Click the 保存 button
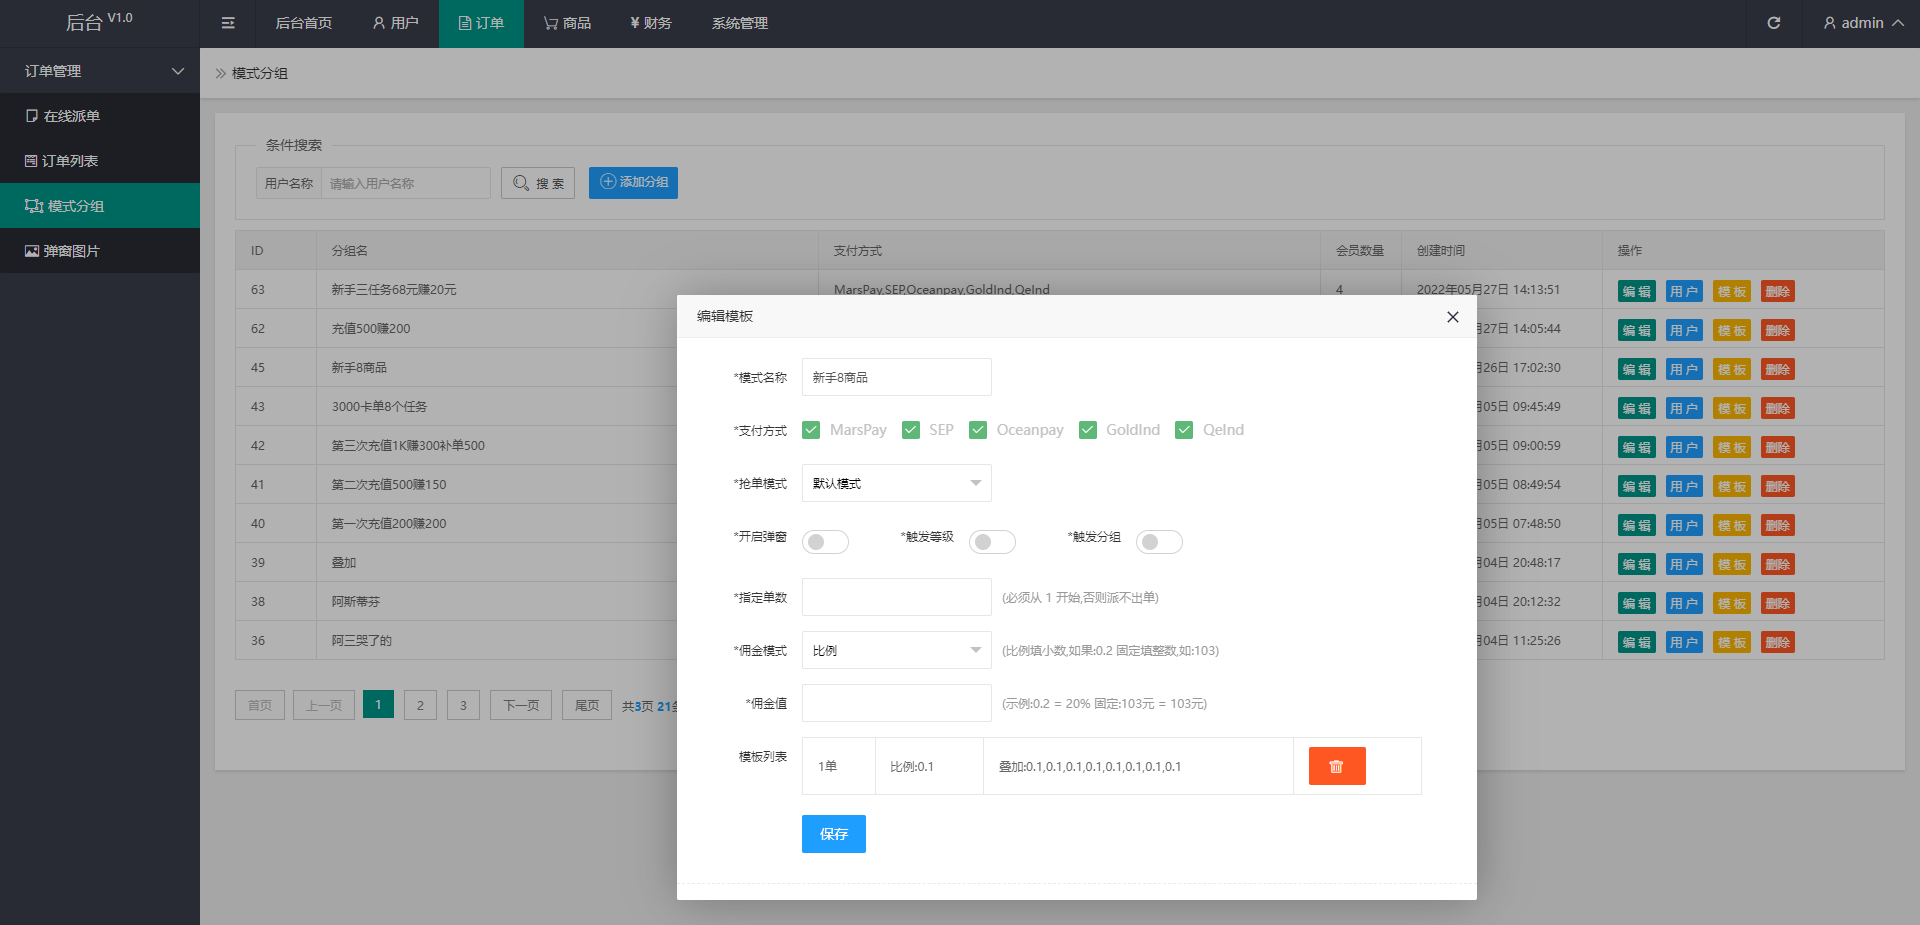 tap(833, 834)
